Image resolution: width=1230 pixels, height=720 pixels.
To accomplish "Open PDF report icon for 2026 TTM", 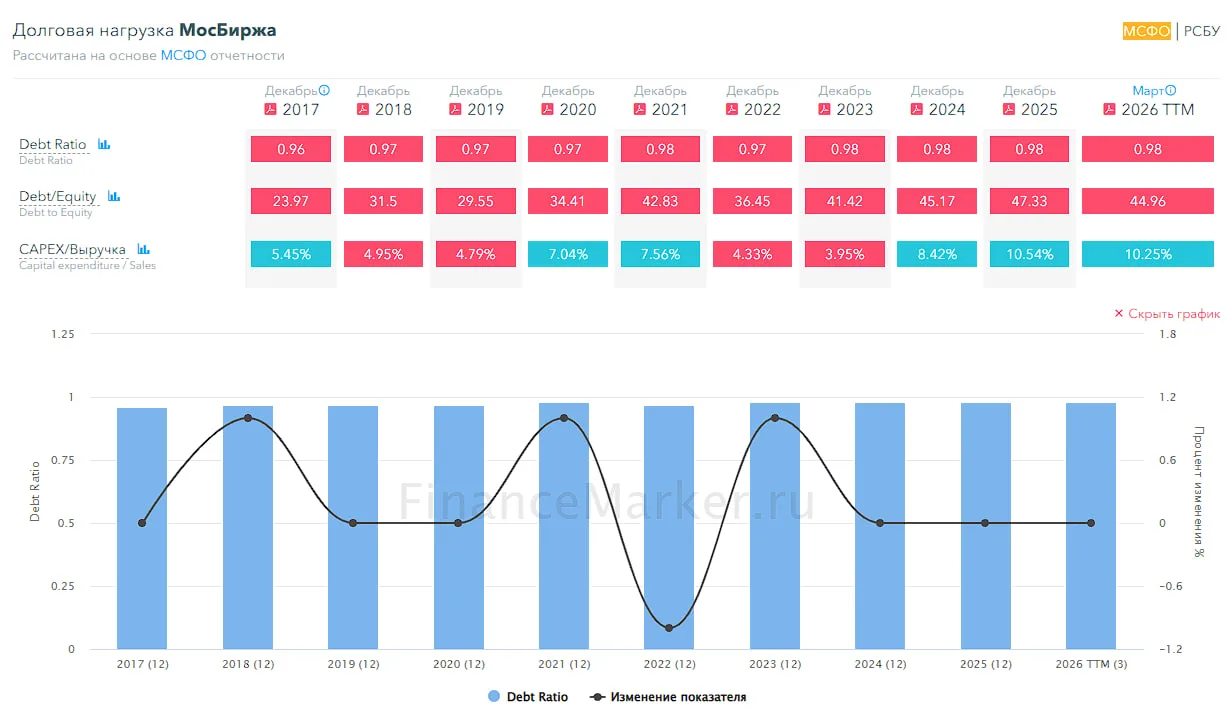I will 1109,109.
